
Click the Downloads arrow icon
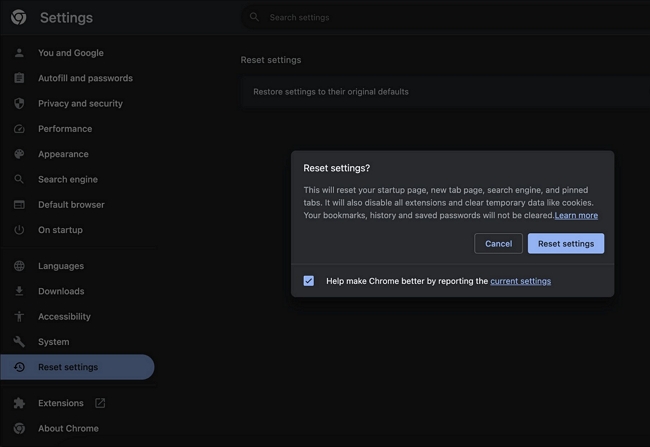point(19,291)
